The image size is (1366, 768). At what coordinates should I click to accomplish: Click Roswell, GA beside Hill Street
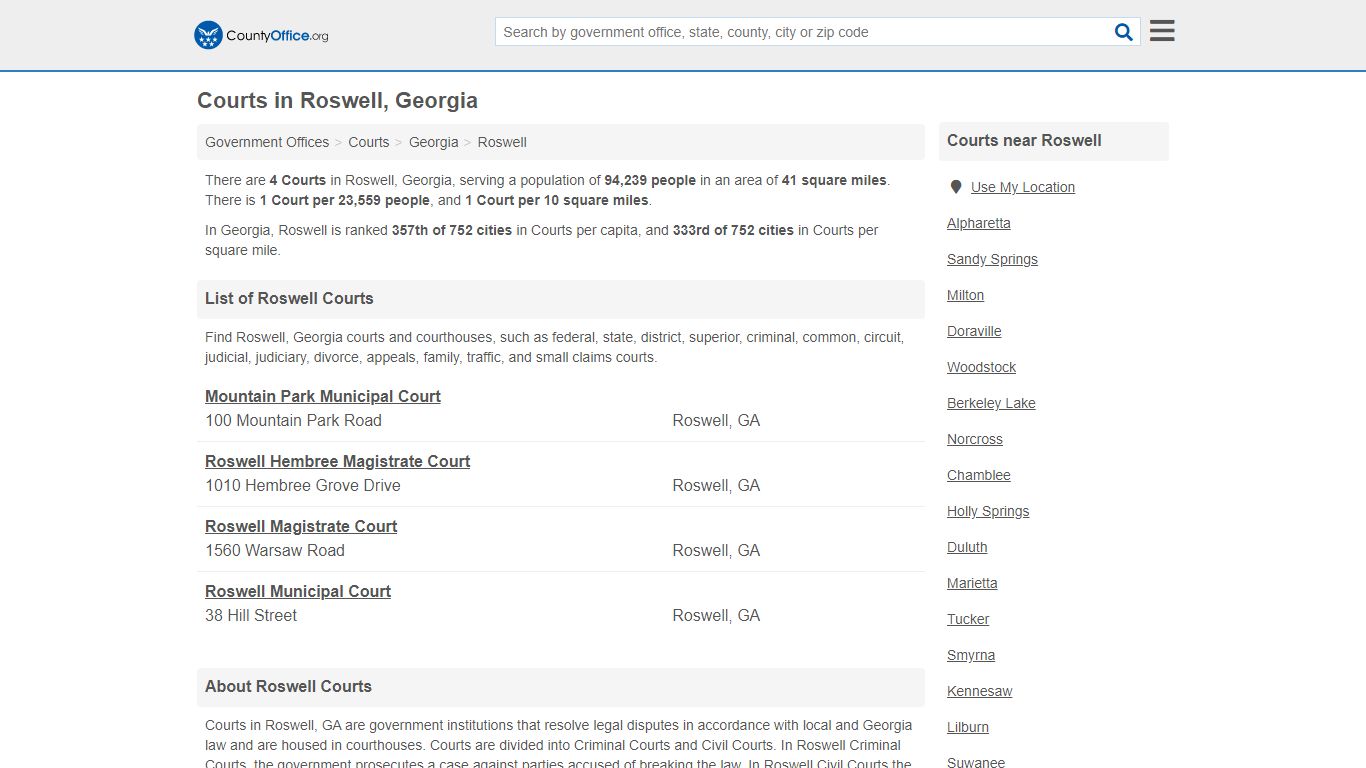click(x=716, y=615)
